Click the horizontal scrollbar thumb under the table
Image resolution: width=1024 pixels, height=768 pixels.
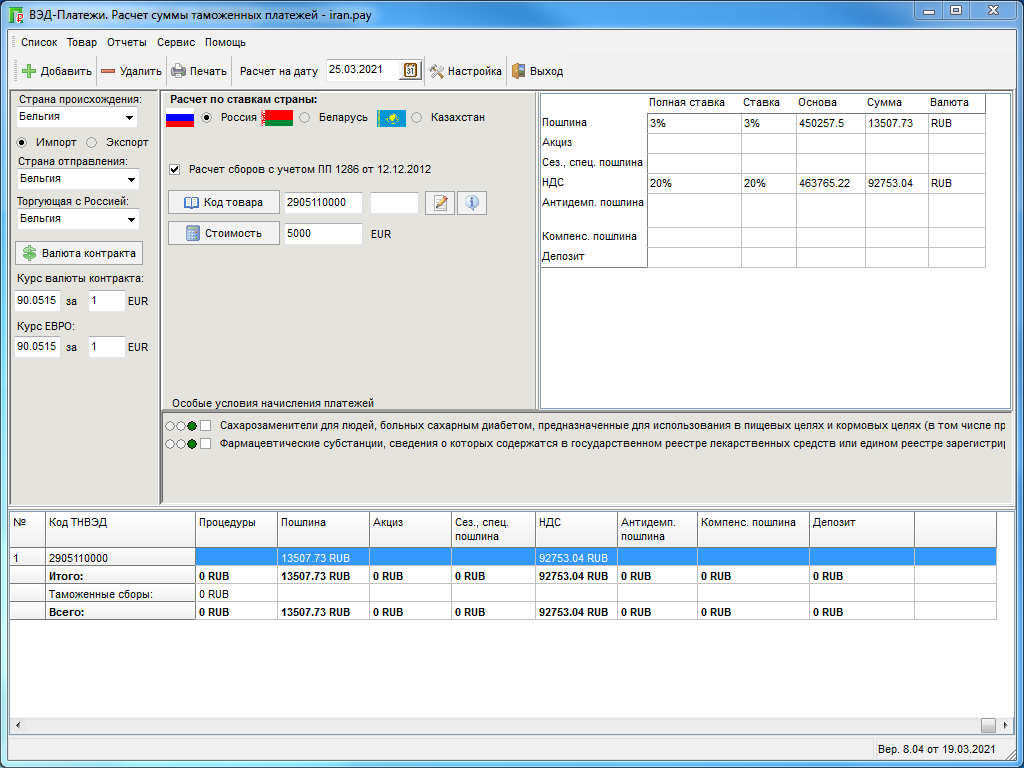pos(988,726)
